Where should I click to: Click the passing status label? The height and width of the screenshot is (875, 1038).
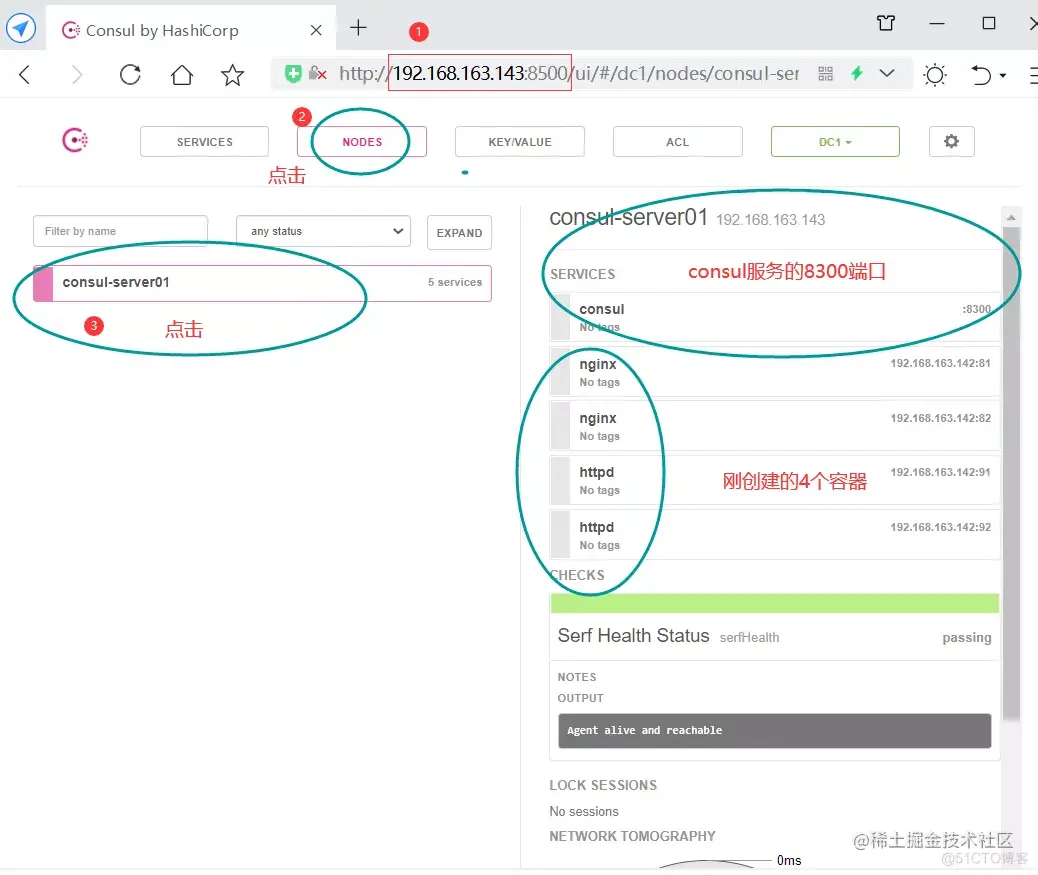pos(967,637)
